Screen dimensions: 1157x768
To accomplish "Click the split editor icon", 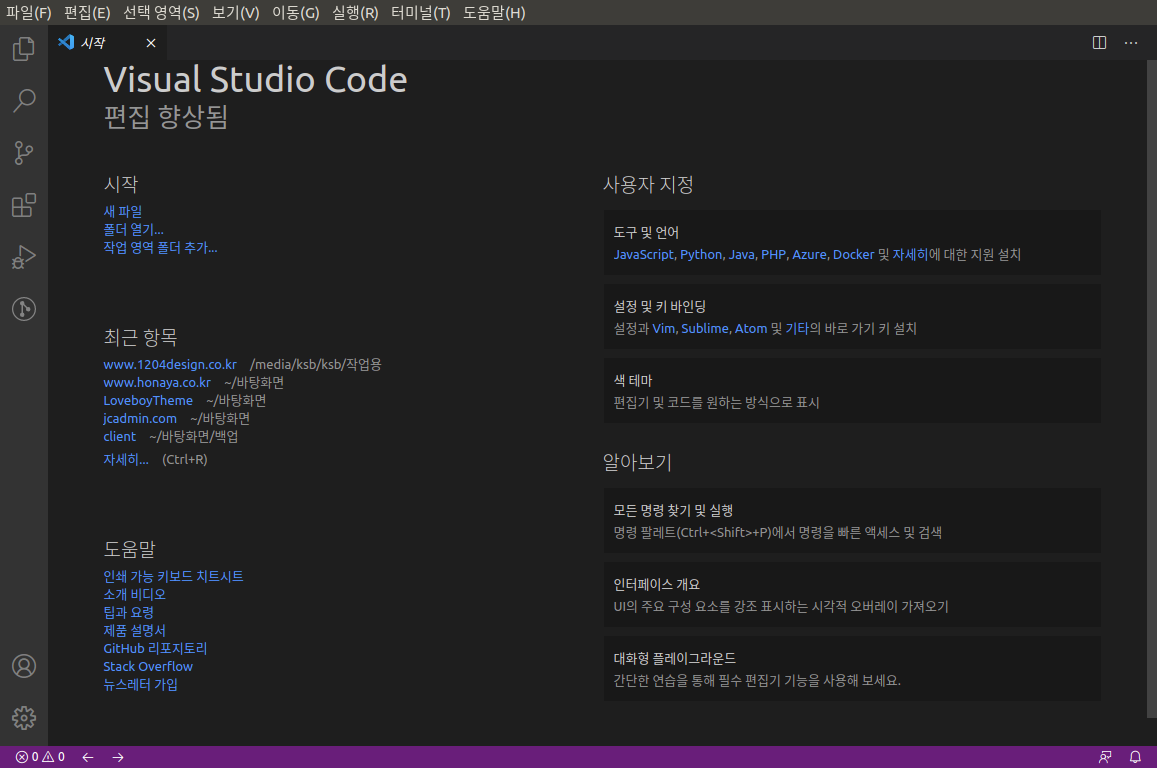I will click(x=1099, y=43).
